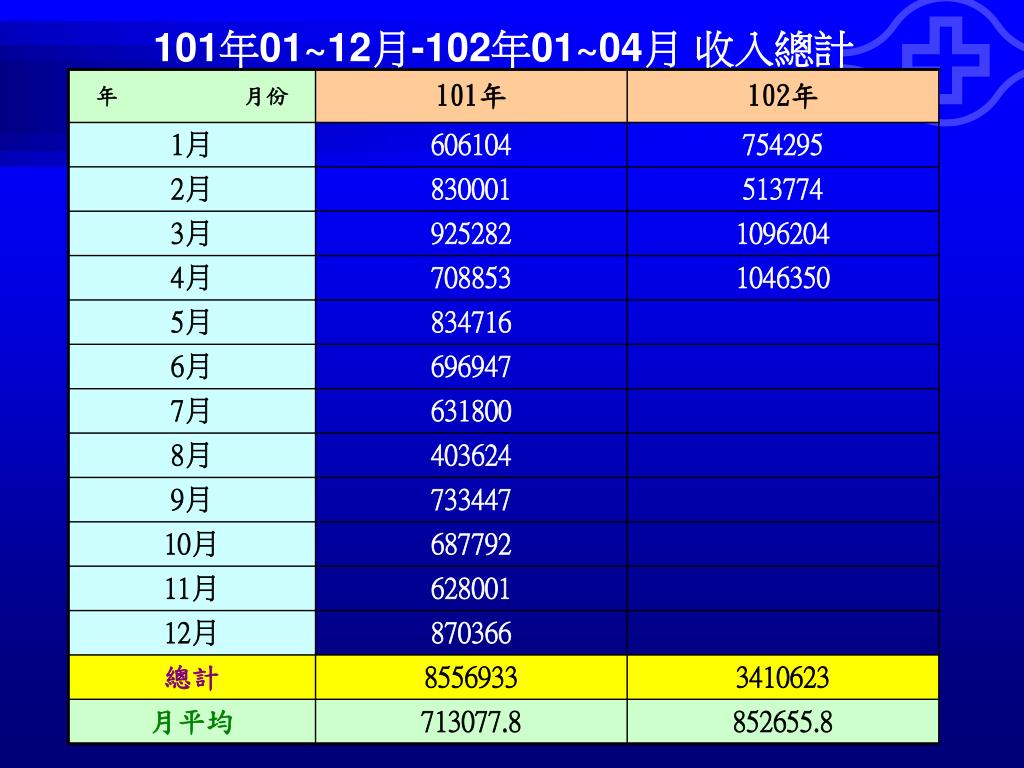
Task: Click the 8月 row label
Action: point(190,456)
